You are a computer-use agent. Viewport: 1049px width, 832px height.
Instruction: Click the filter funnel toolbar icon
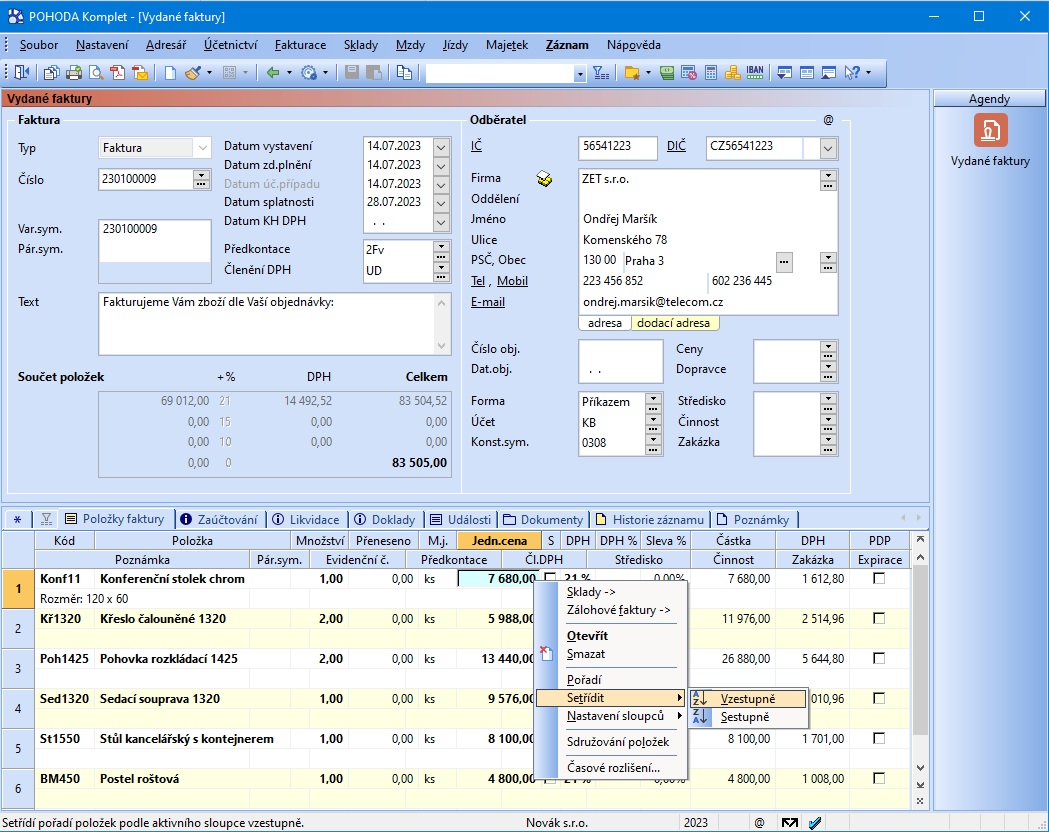tap(601, 72)
